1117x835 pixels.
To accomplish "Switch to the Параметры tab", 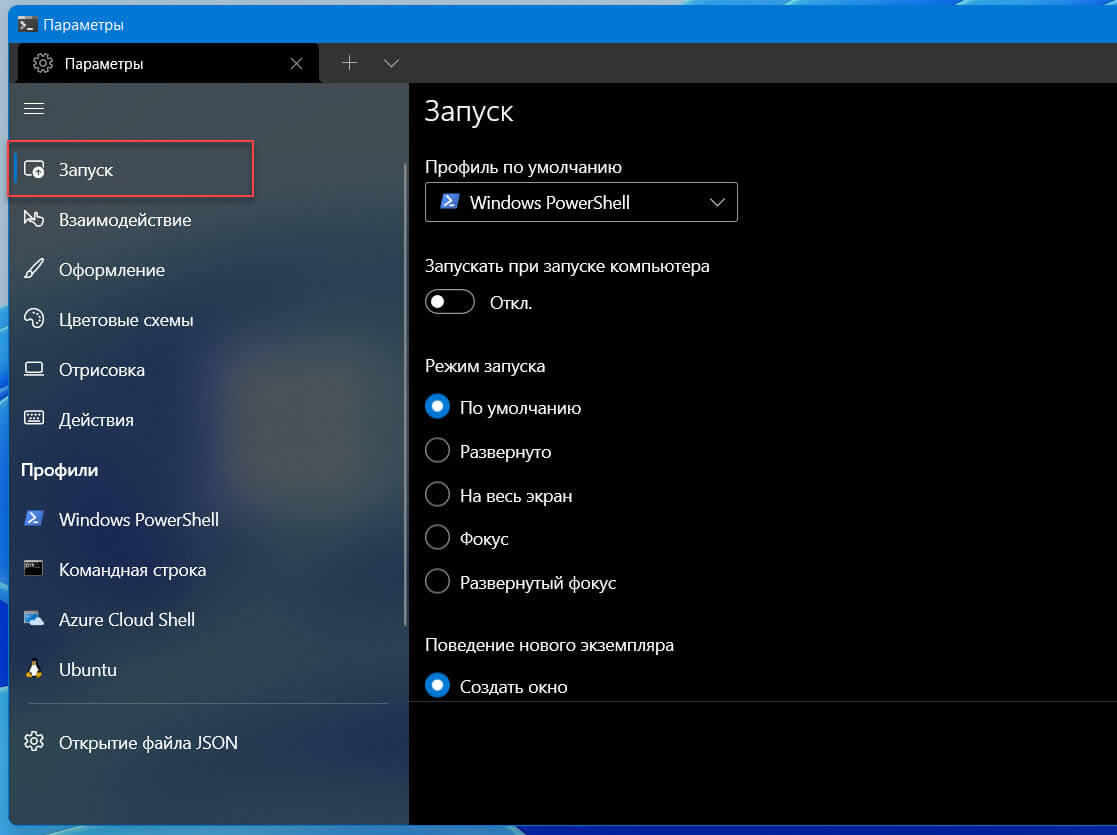I will click(169, 63).
